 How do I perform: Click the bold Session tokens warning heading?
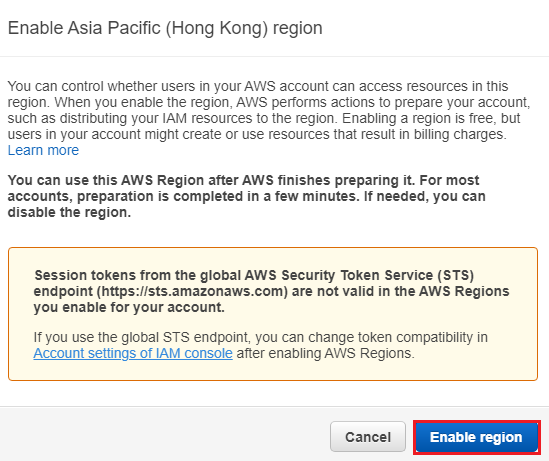271,291
